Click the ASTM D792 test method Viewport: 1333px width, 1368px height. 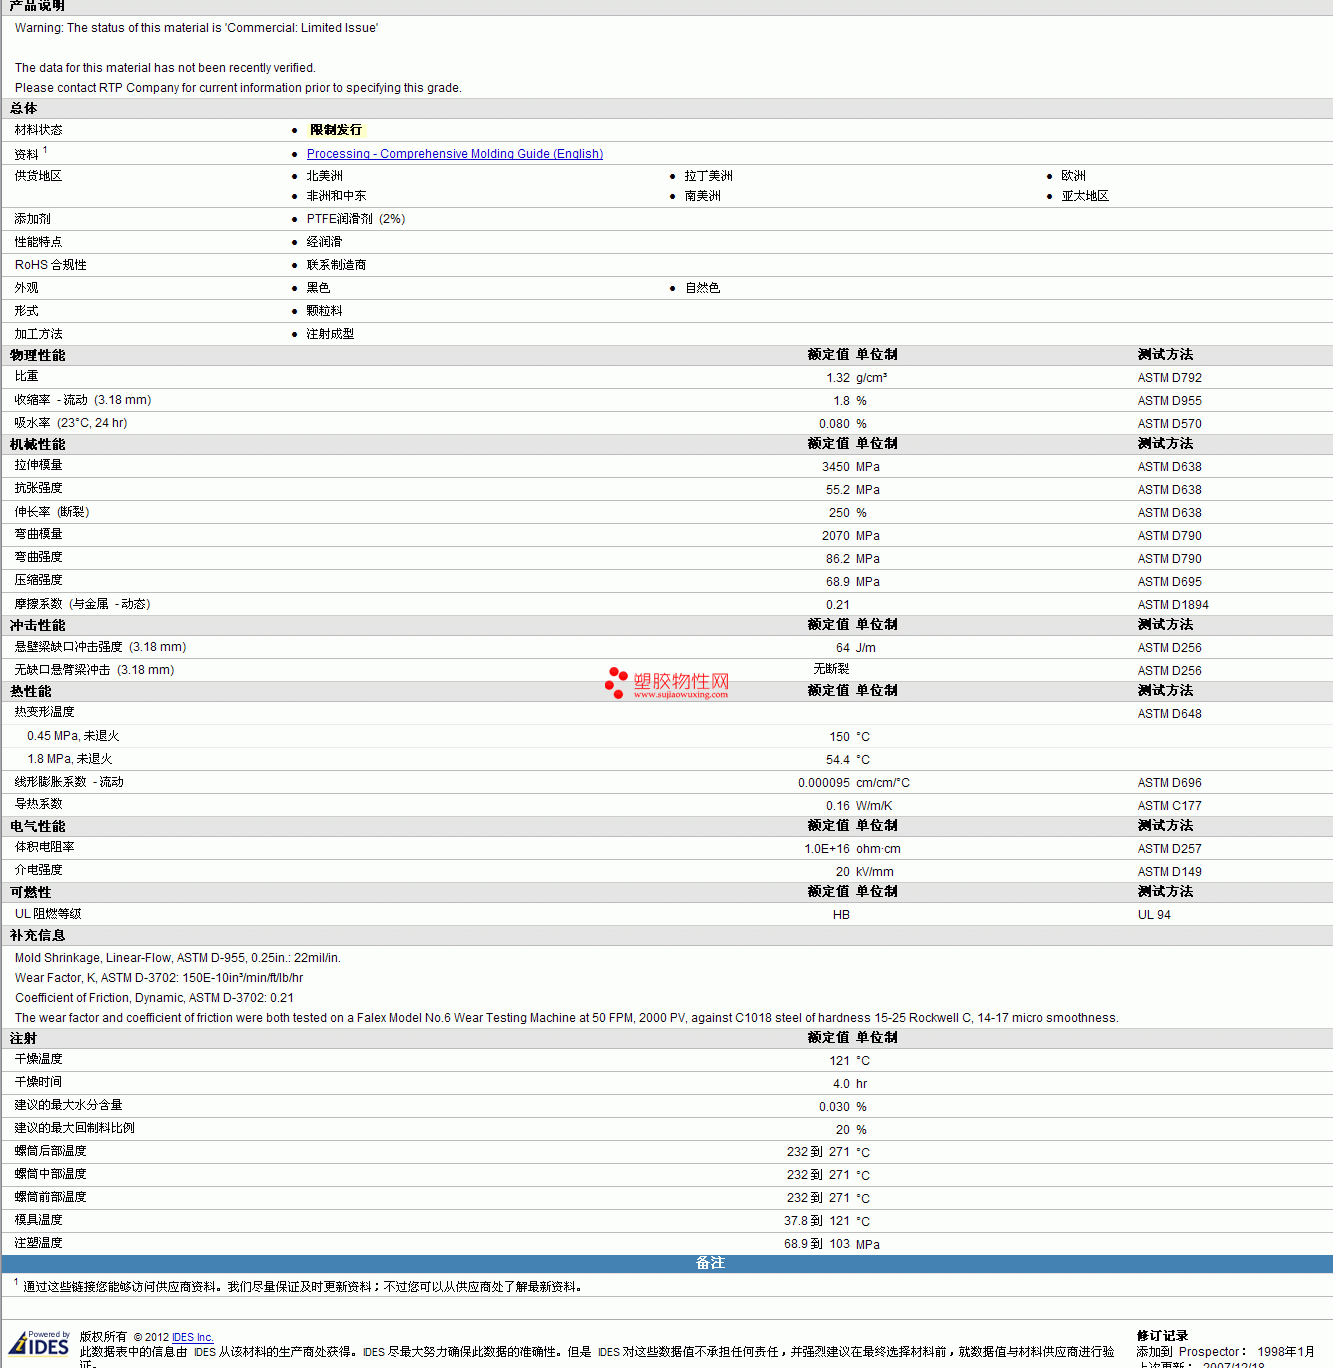coord(1169,378)
